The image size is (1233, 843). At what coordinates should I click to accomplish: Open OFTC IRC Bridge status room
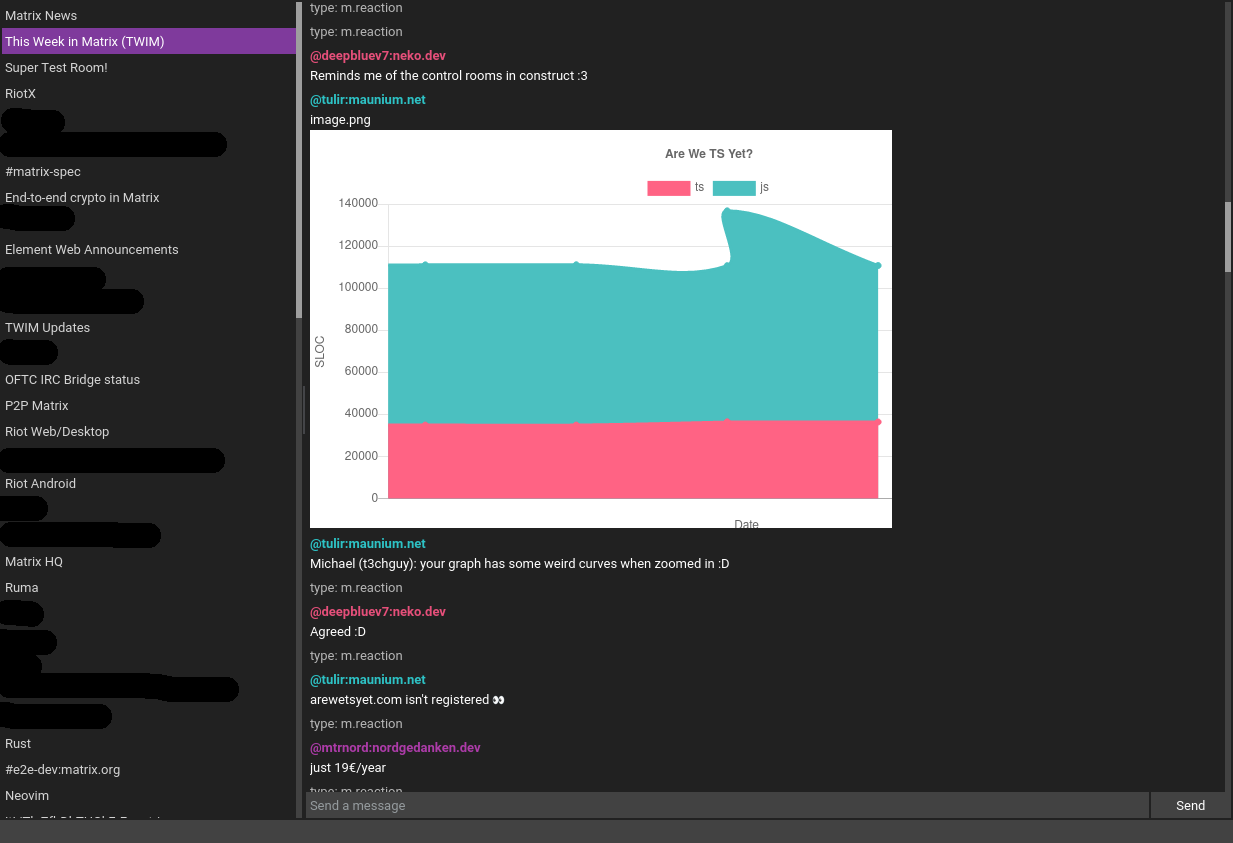pyautogui.click(x=72, y=380)
